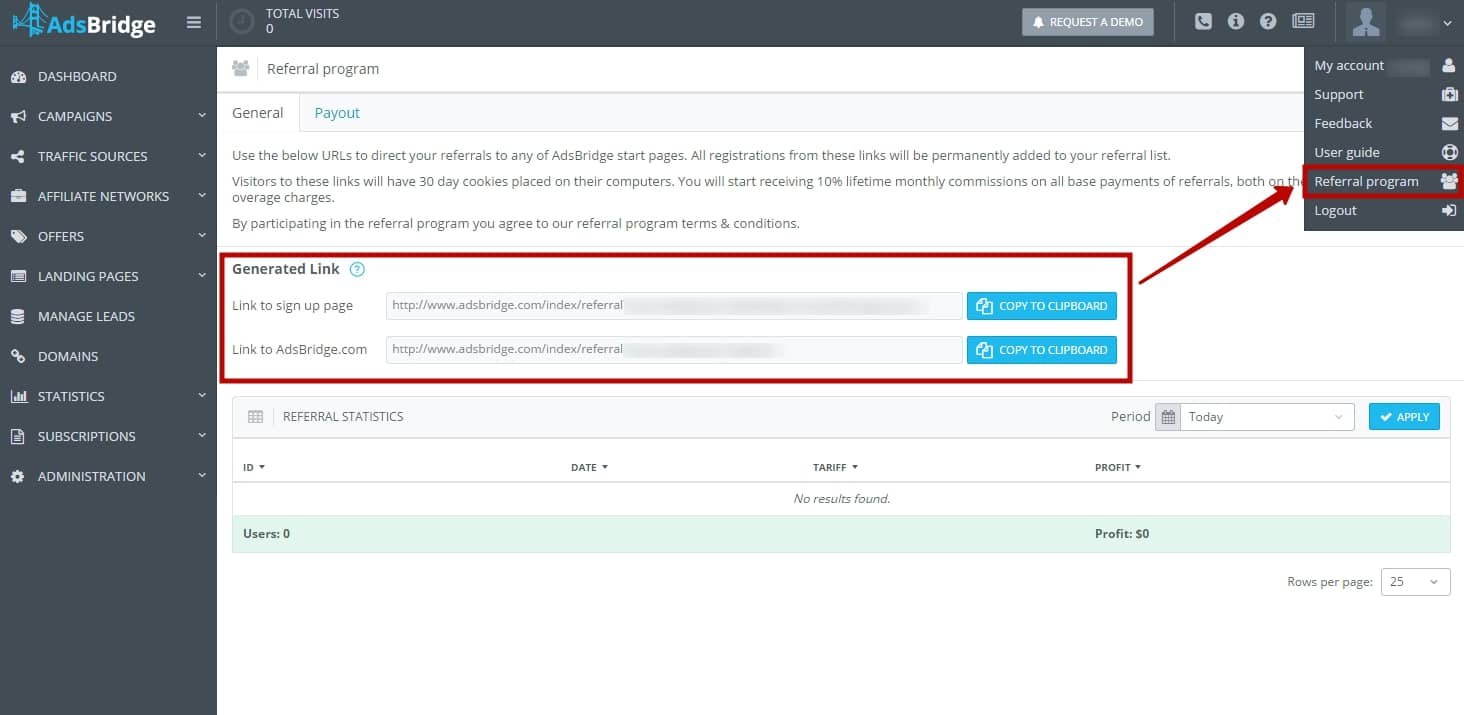Click the Feedback envelope icon
This screenshot has height=715, width=1464.
tap(1449, 123)
